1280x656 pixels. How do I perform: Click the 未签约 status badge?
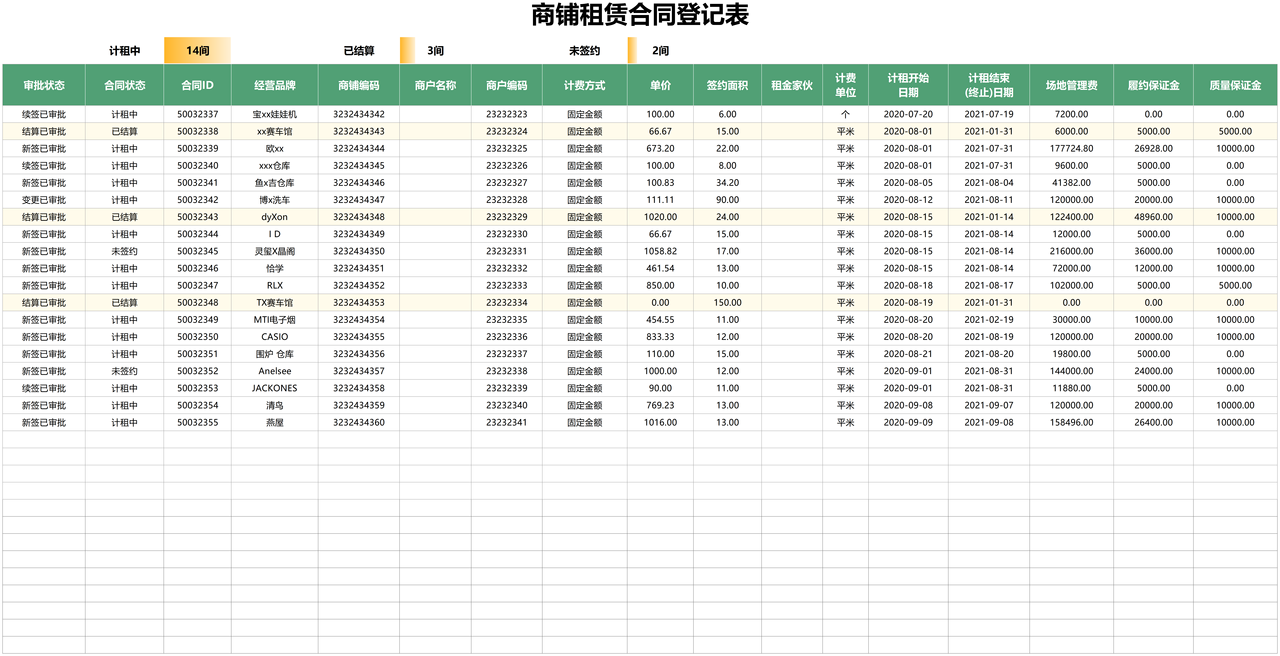584,48
